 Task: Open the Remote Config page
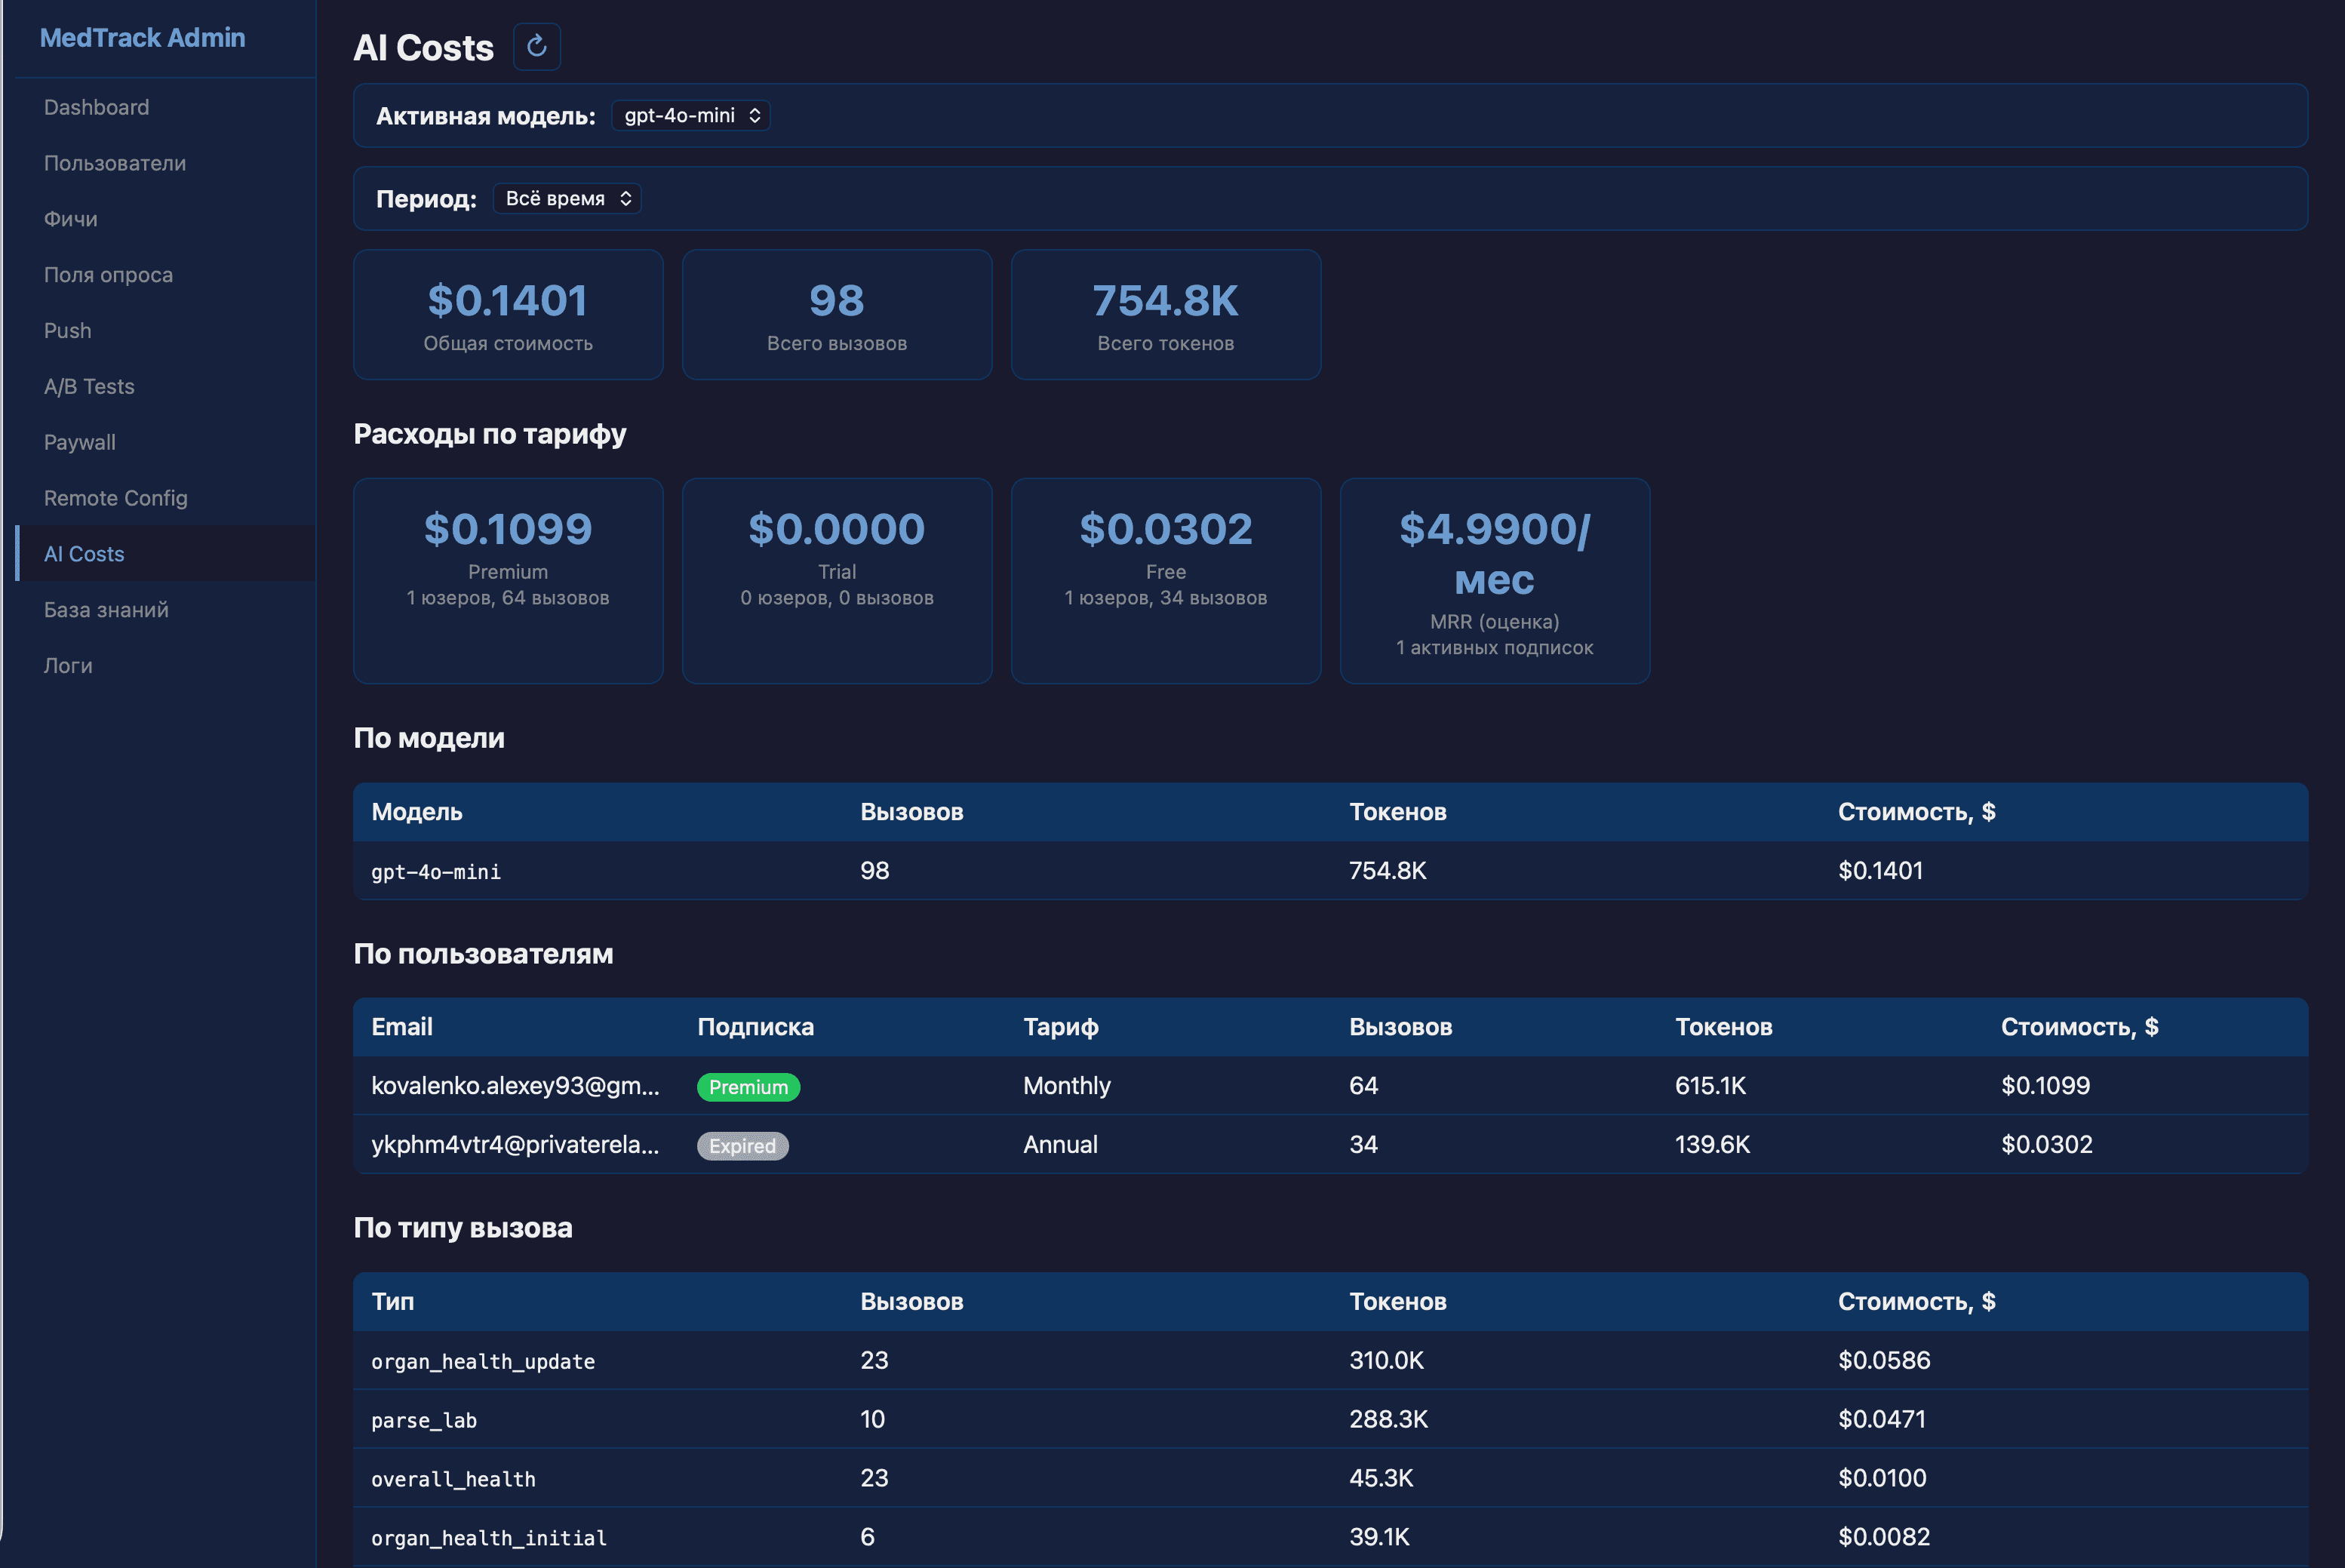pyautogui.click(x=115, y=498)
